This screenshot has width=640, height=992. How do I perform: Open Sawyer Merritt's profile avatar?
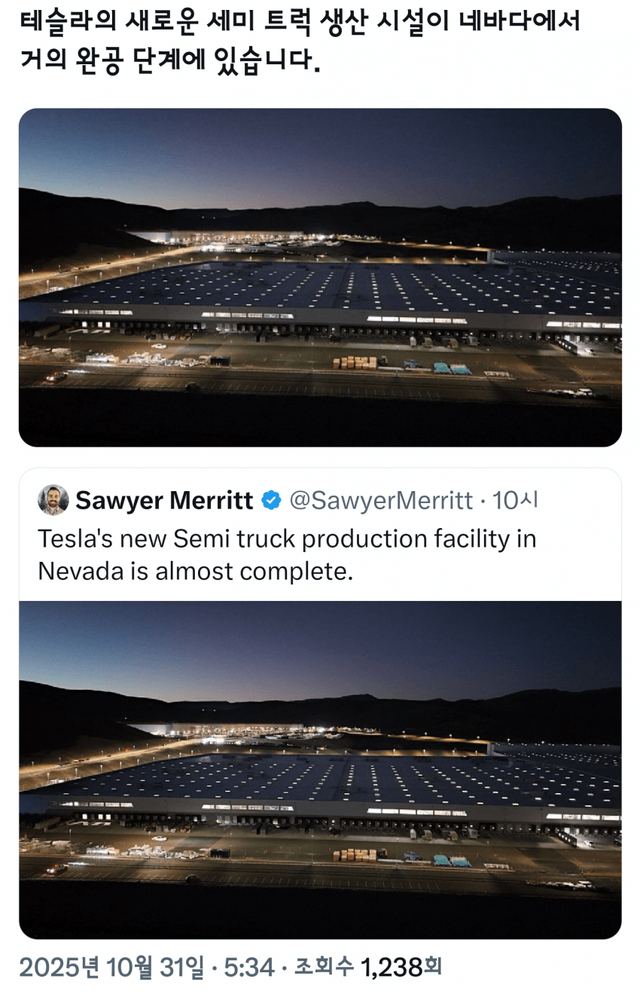53,500
